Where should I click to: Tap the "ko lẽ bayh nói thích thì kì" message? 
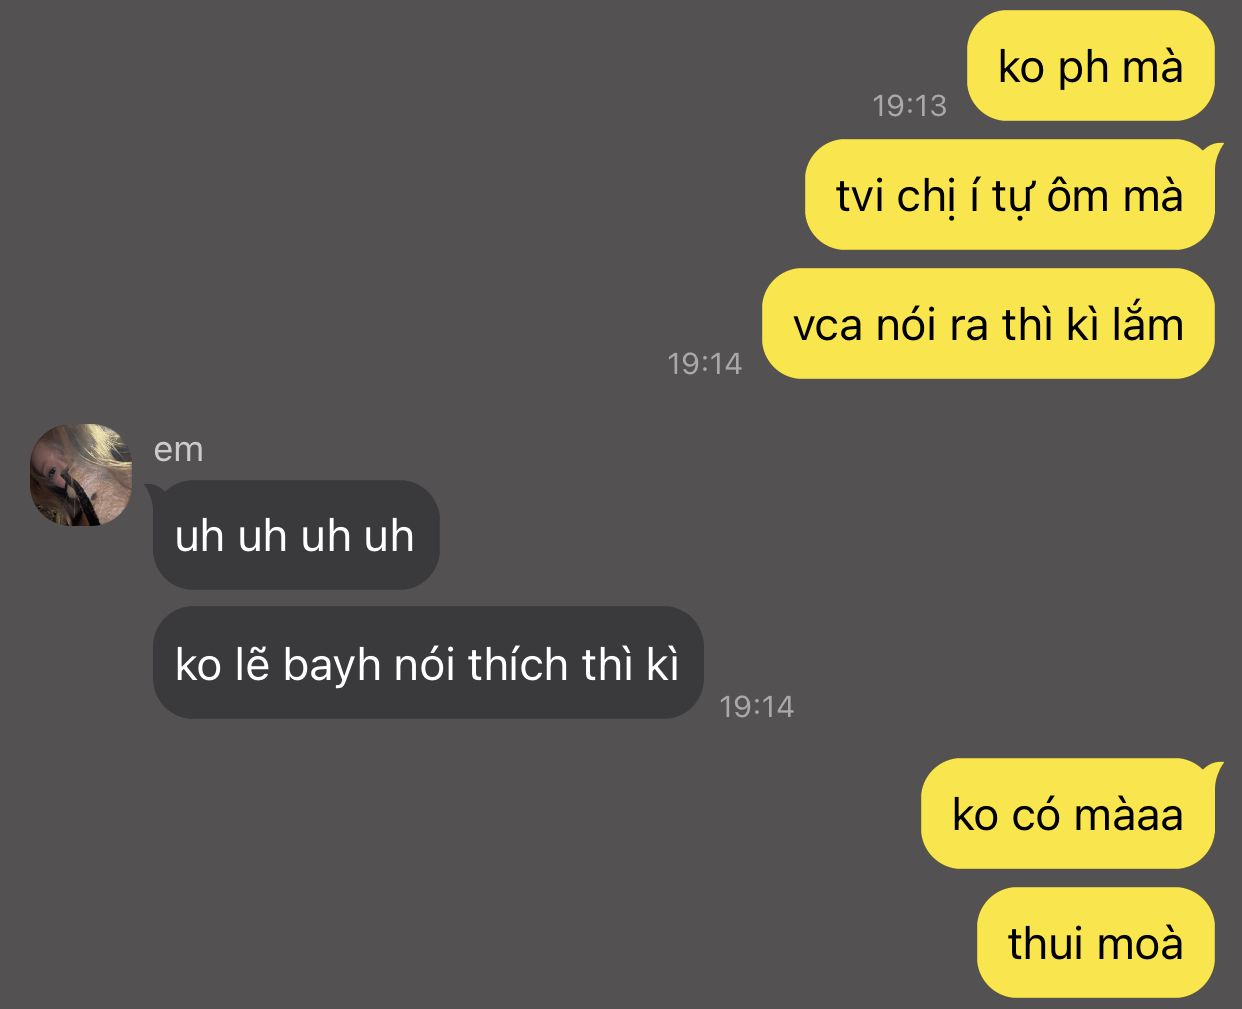(x=428, y=663)
